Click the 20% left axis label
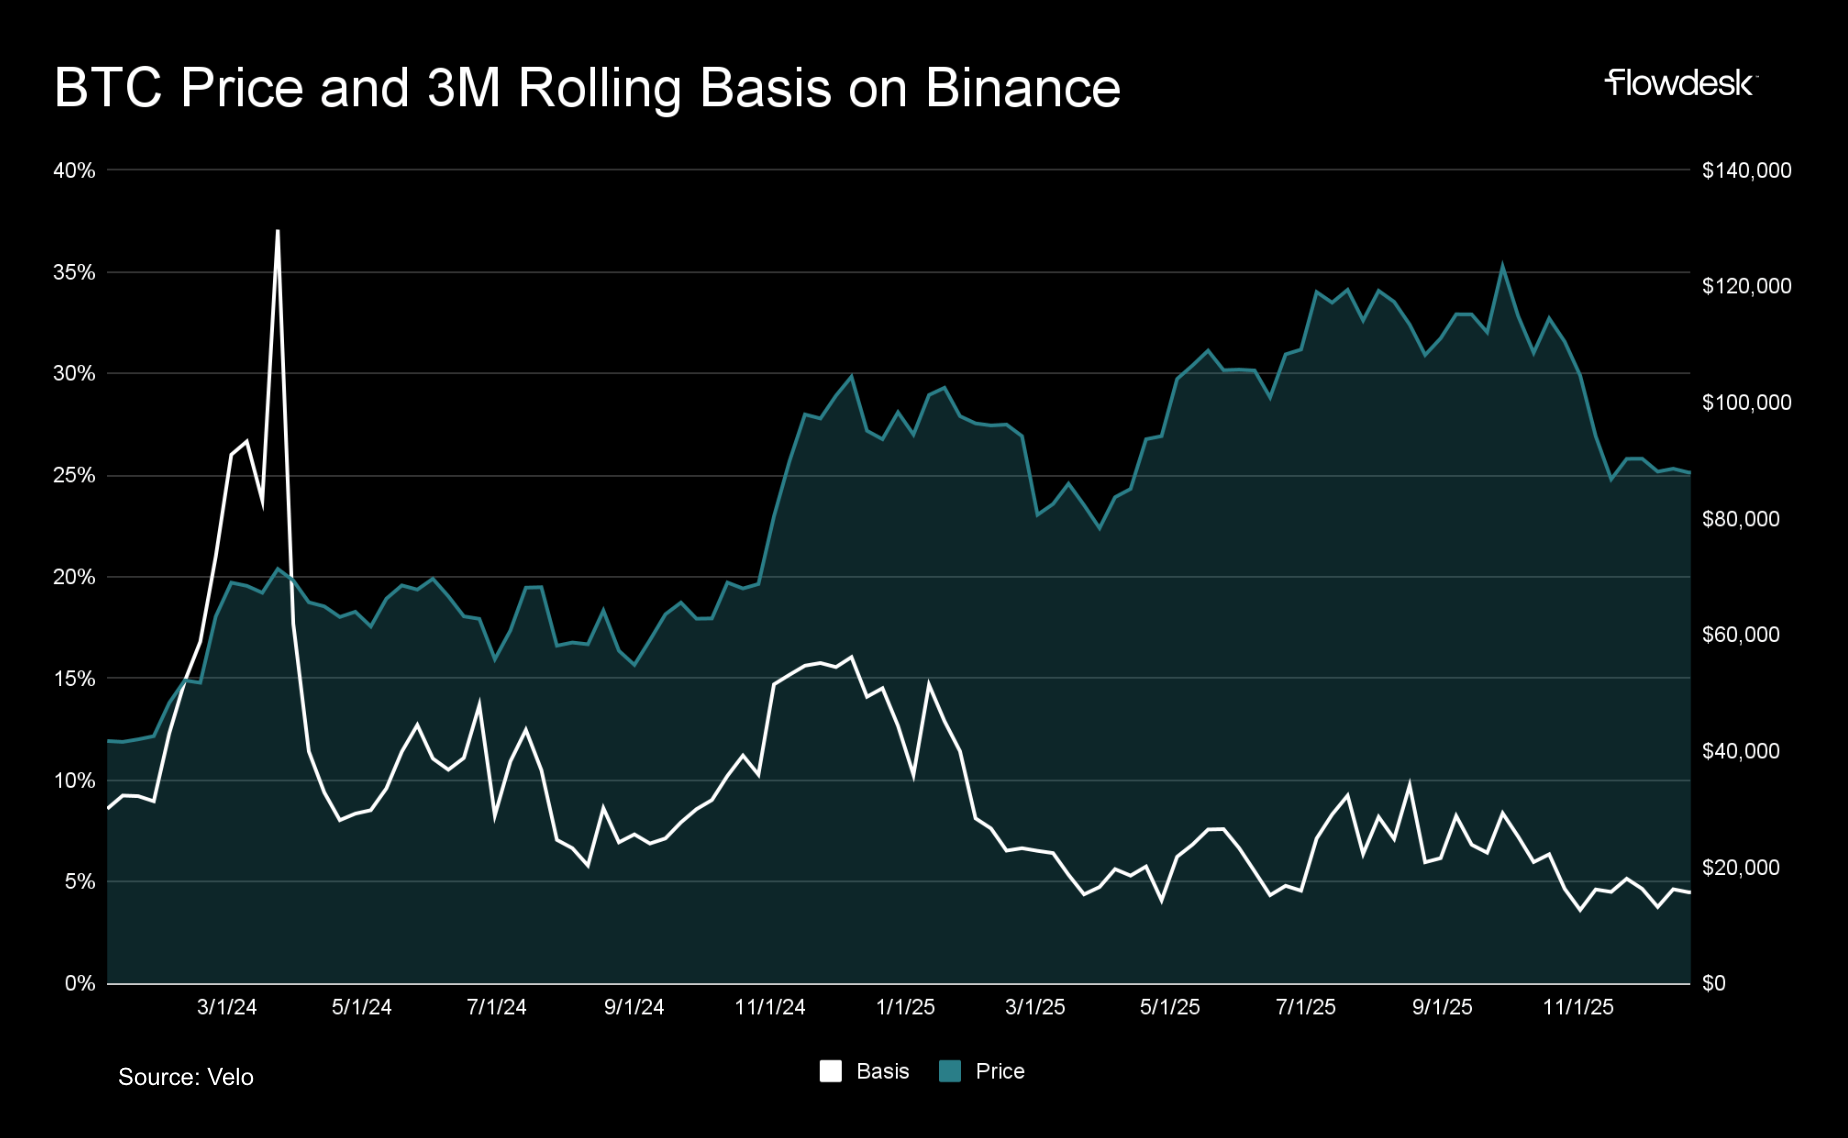1848x1138 pixels. coord(74,577)
